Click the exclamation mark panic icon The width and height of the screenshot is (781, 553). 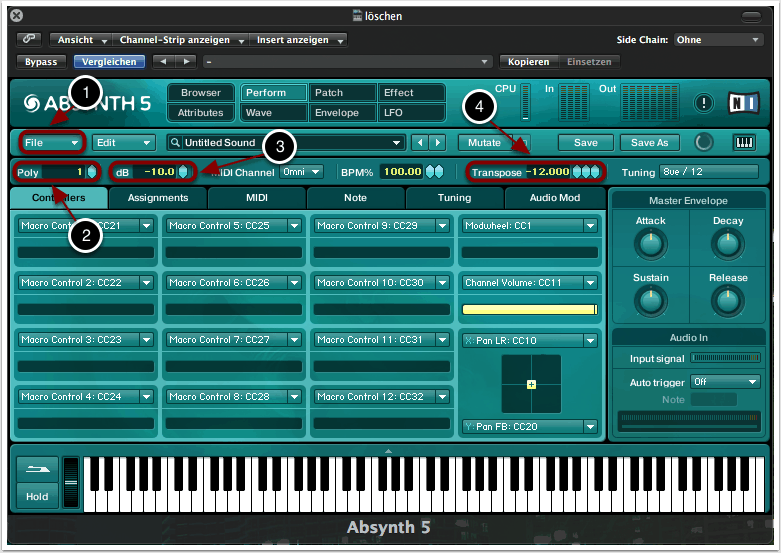[x=704, y=102]
